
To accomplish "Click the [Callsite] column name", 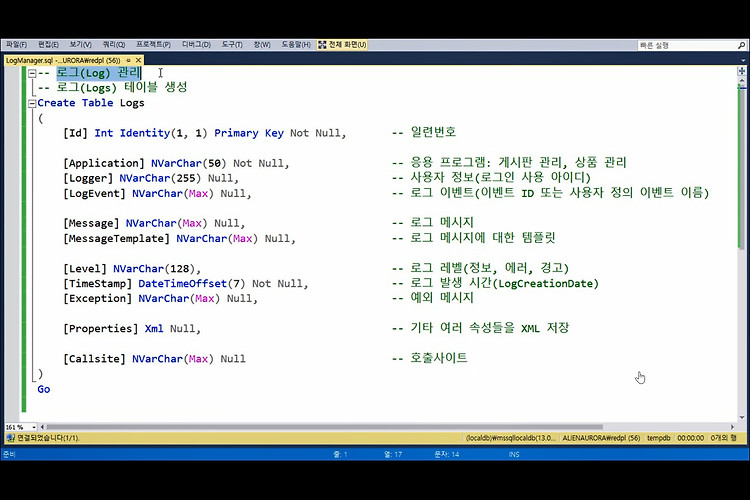I will (94, 359).
